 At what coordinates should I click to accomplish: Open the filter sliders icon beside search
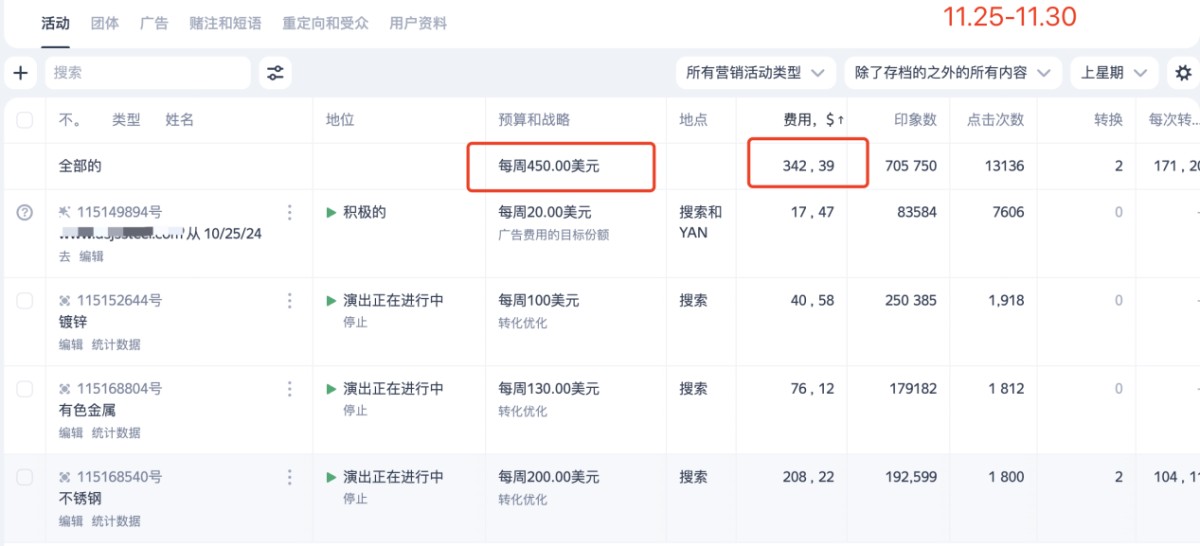(275, 73)
